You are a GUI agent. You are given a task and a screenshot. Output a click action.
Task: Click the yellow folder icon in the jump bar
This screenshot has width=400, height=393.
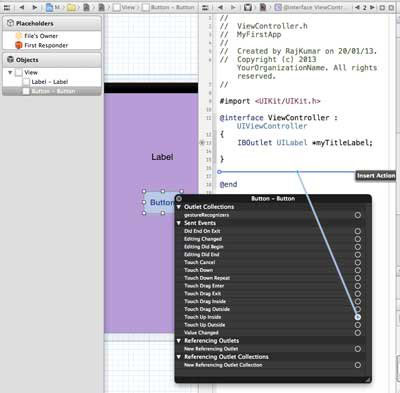(x=71, y=7)
